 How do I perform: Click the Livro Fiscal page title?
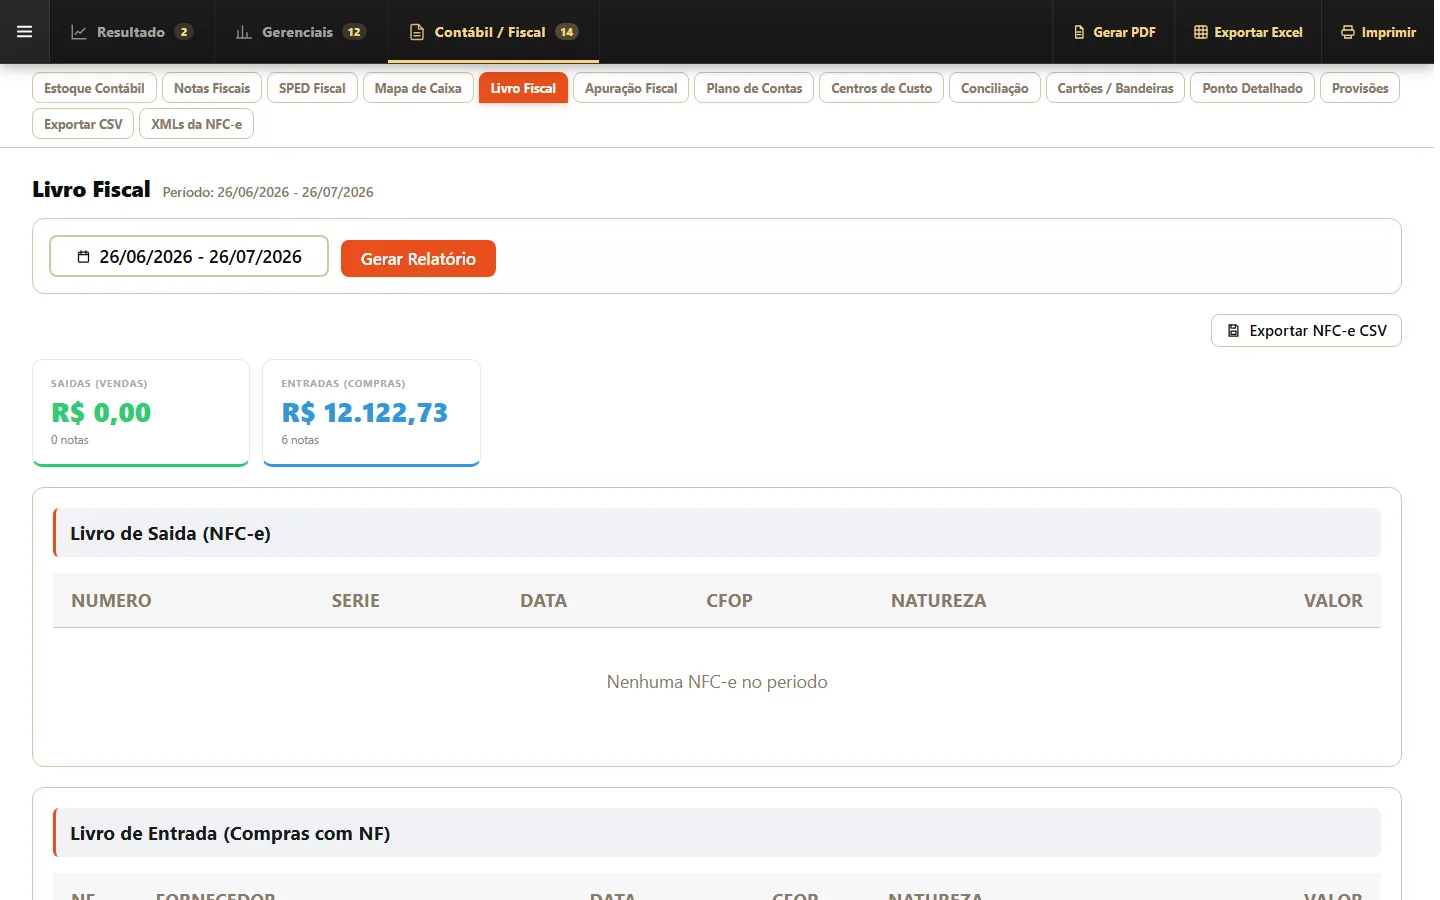[91, 189]
